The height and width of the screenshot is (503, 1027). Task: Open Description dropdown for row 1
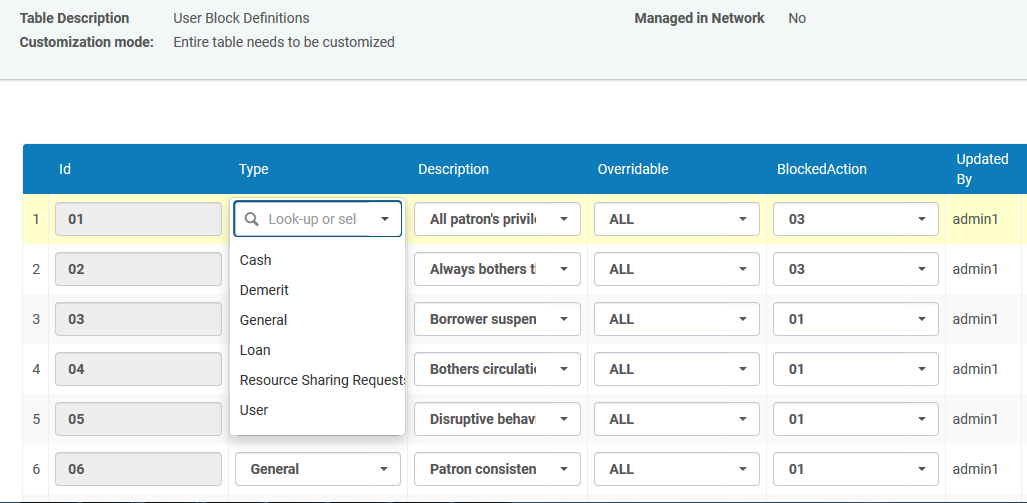(x=564, y=219)
